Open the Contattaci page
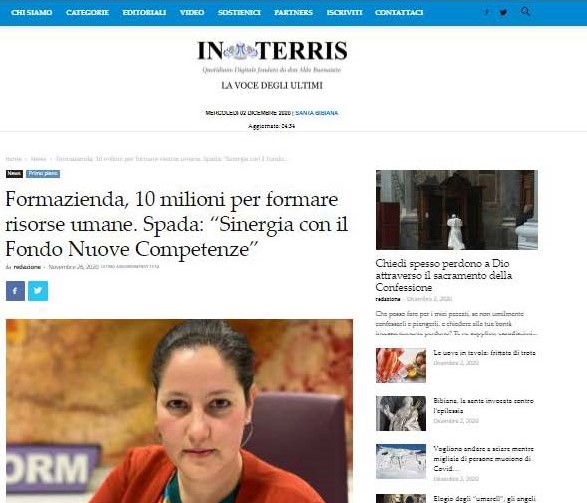 (x=399, y=12)
